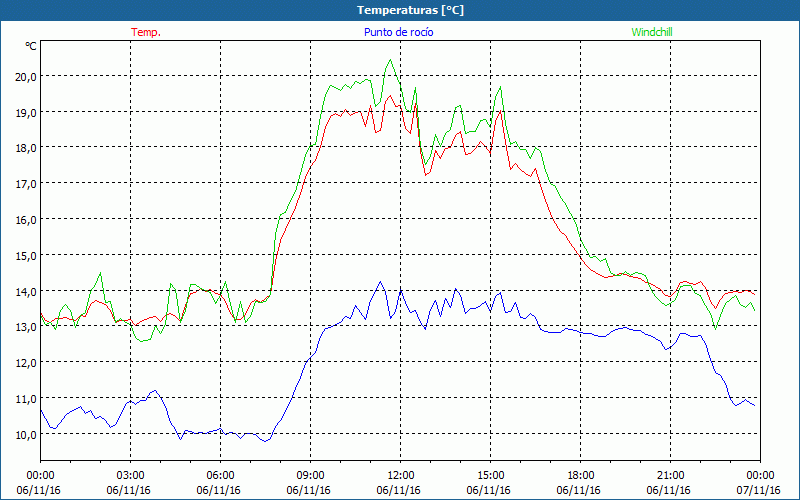Click the '15:00' time axis label

pyautogui.click(x=490, y=476)
